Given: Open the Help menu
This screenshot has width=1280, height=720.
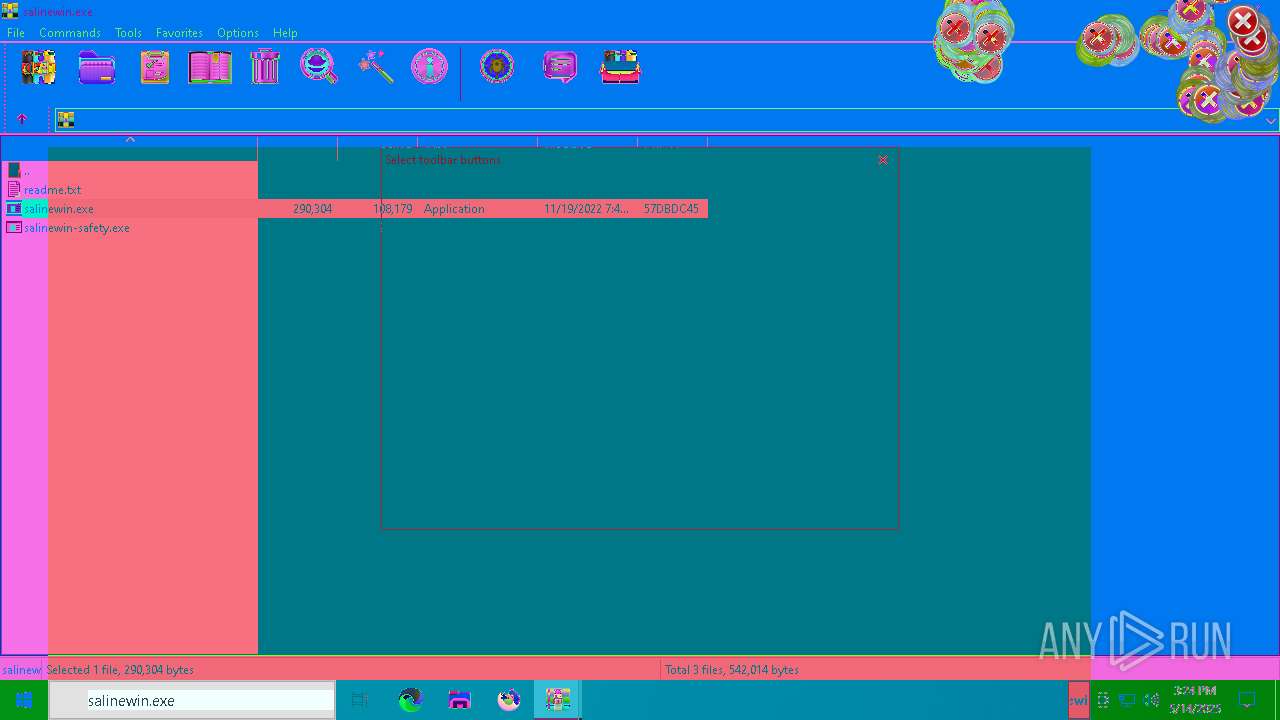Looking at the screenshot, I should click(285, 33).
